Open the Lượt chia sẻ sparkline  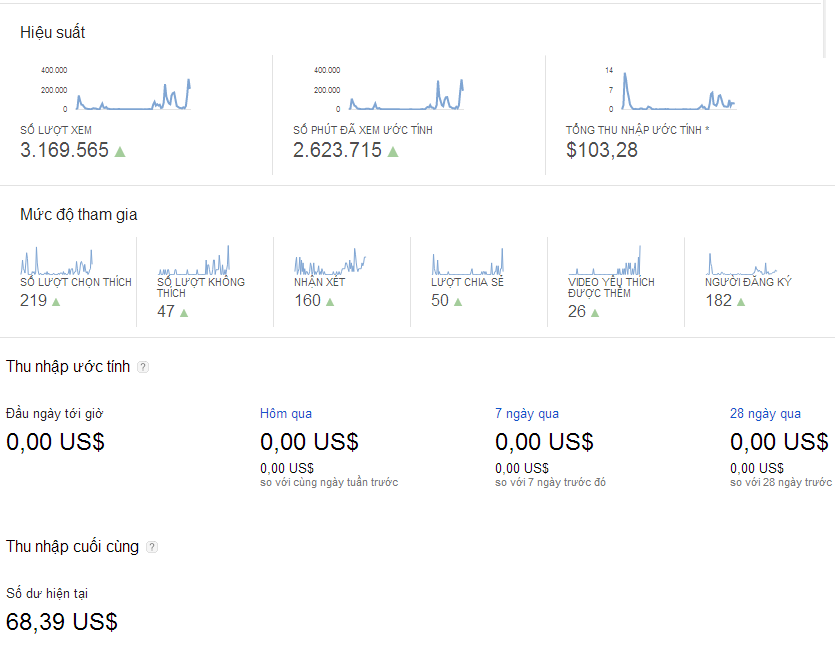[x=467, y=261]
